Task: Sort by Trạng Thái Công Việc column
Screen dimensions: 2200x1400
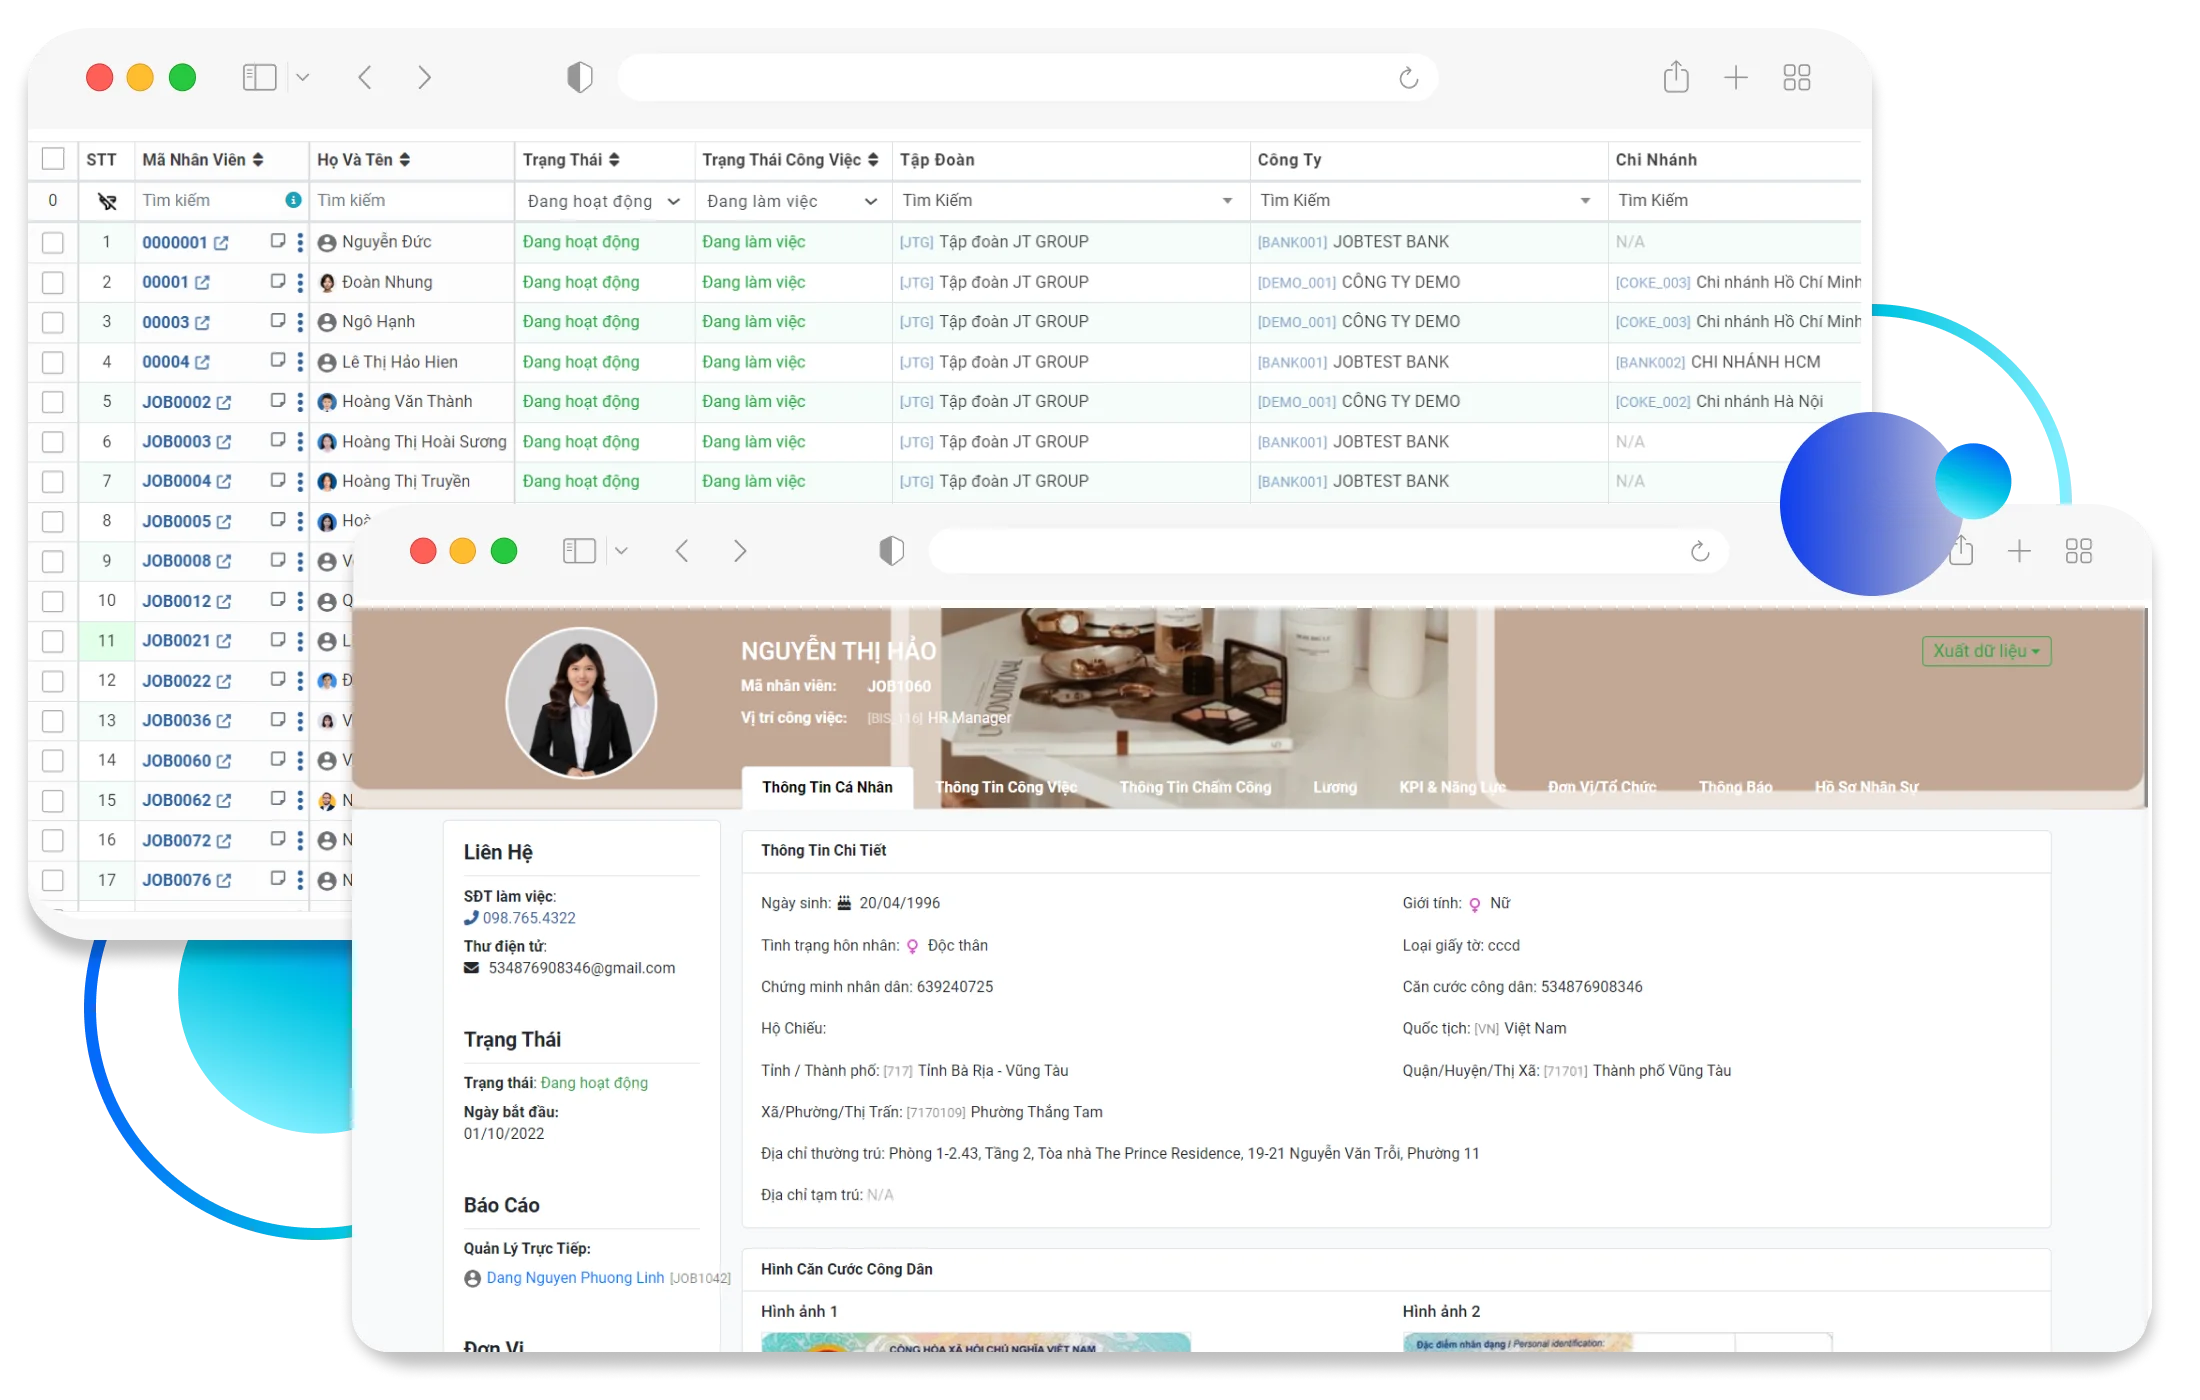Action: (873, 160)
